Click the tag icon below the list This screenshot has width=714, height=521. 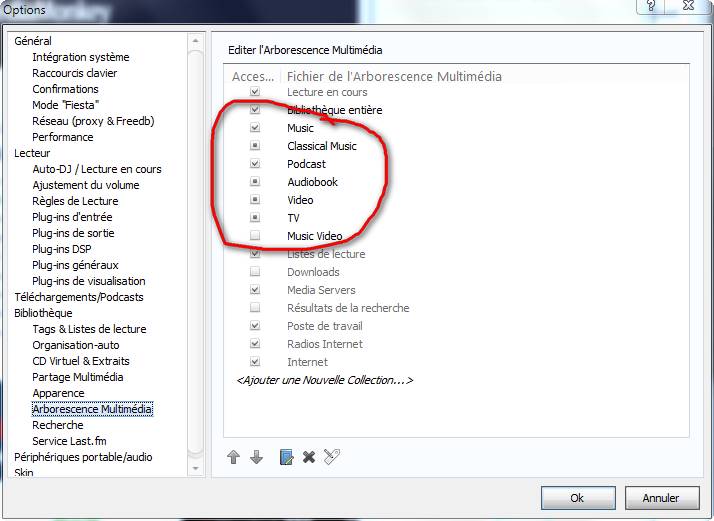[333, 457]
